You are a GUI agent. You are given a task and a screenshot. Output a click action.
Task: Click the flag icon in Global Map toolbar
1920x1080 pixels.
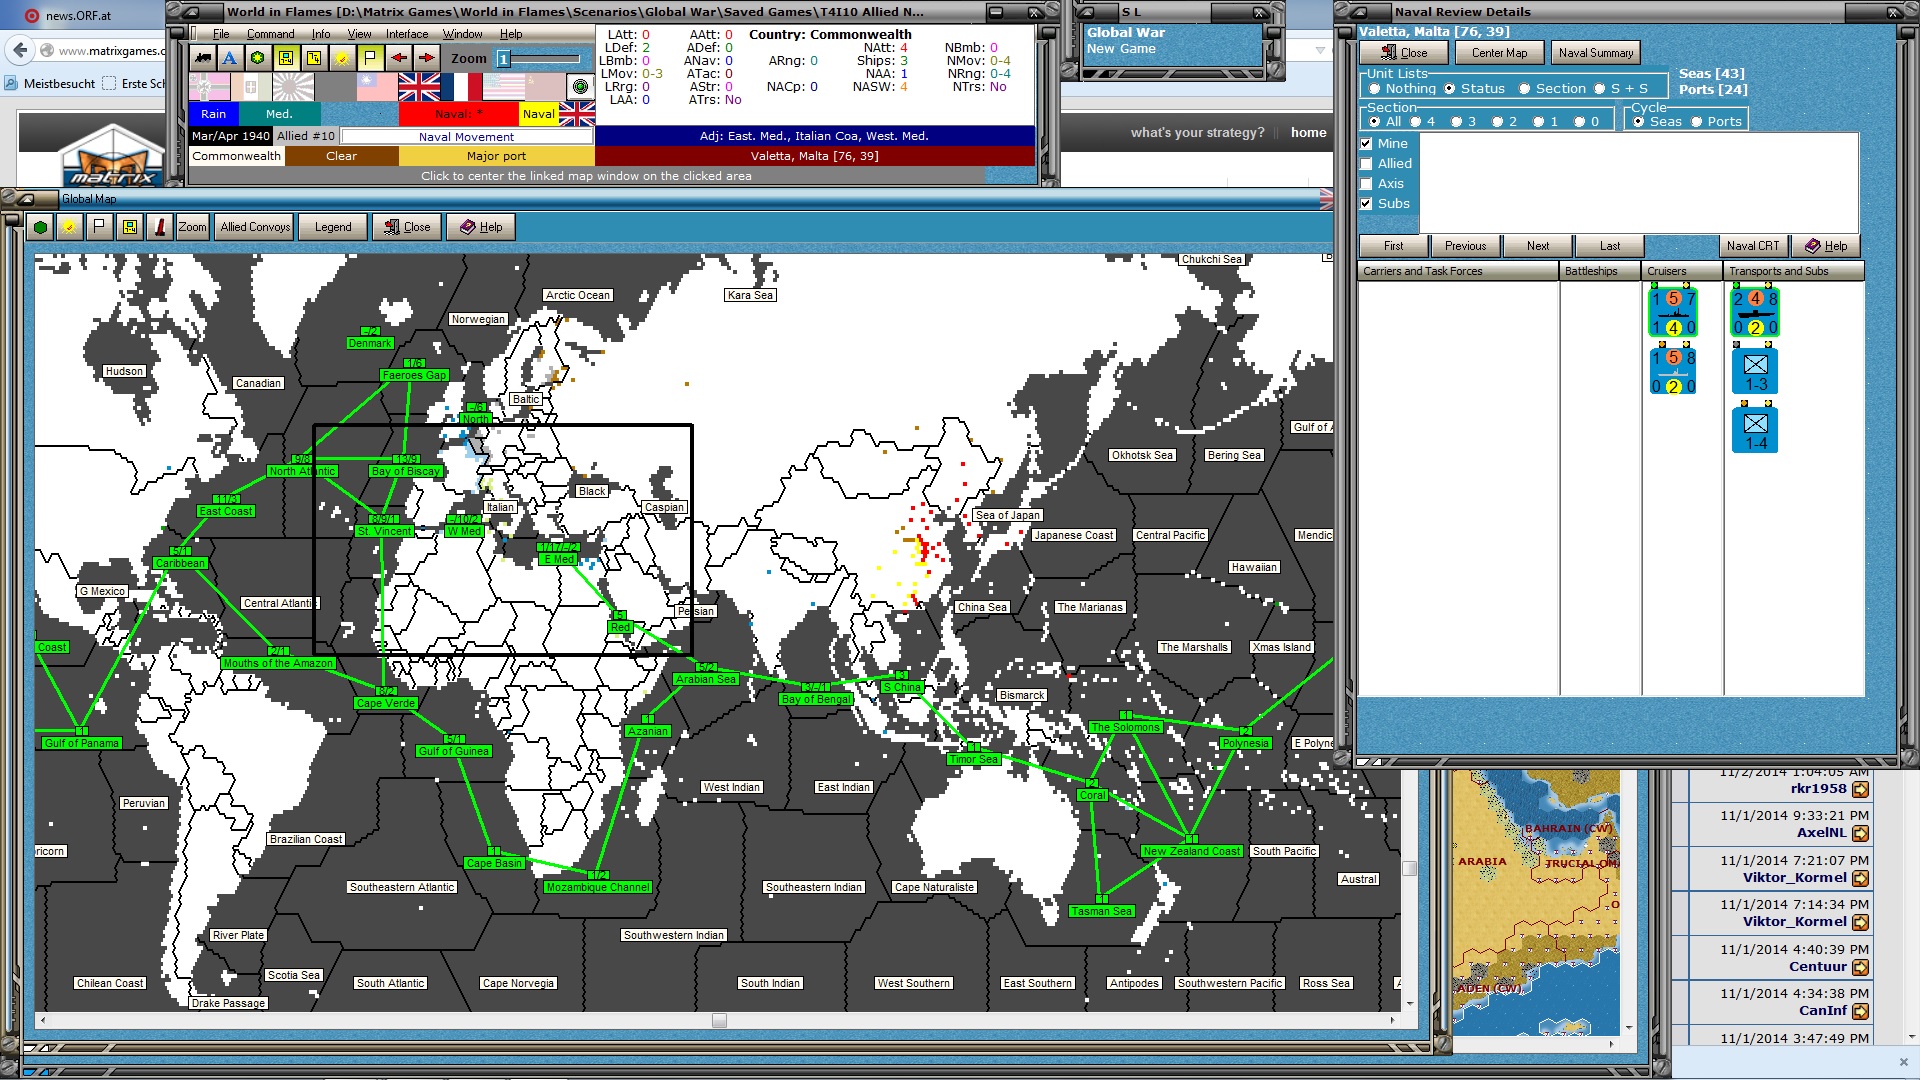click(x=99, y=227)
